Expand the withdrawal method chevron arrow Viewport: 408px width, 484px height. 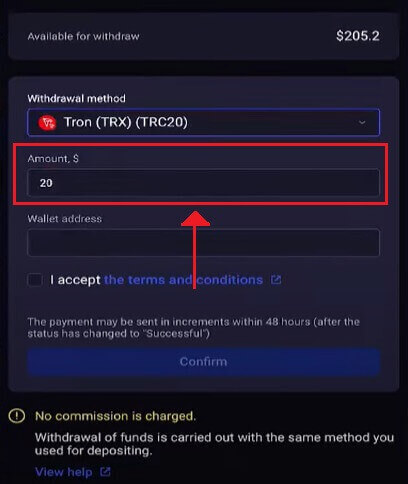pyautogui.click(x=362, y=122)
